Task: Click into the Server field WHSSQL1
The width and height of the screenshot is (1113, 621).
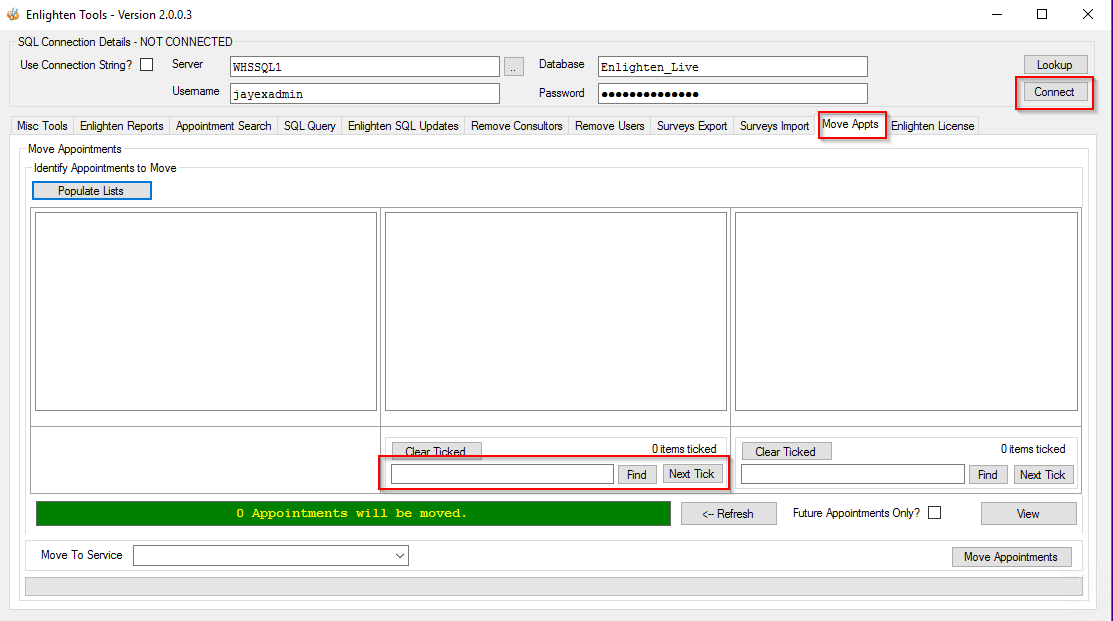Action: tap(365, 67)
